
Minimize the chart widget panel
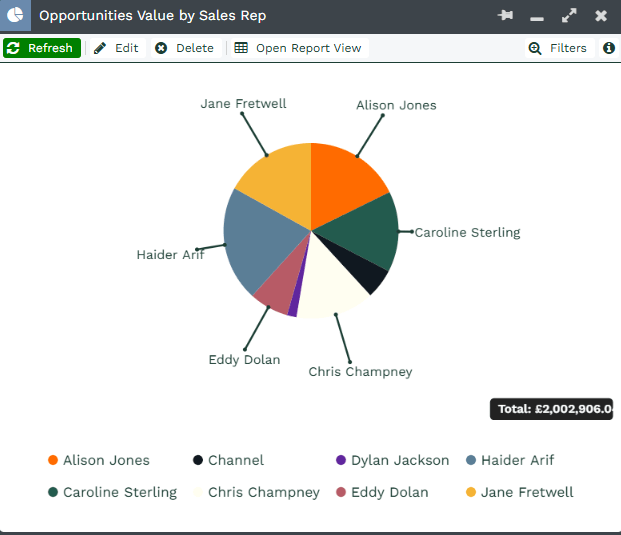pos(537,17)
